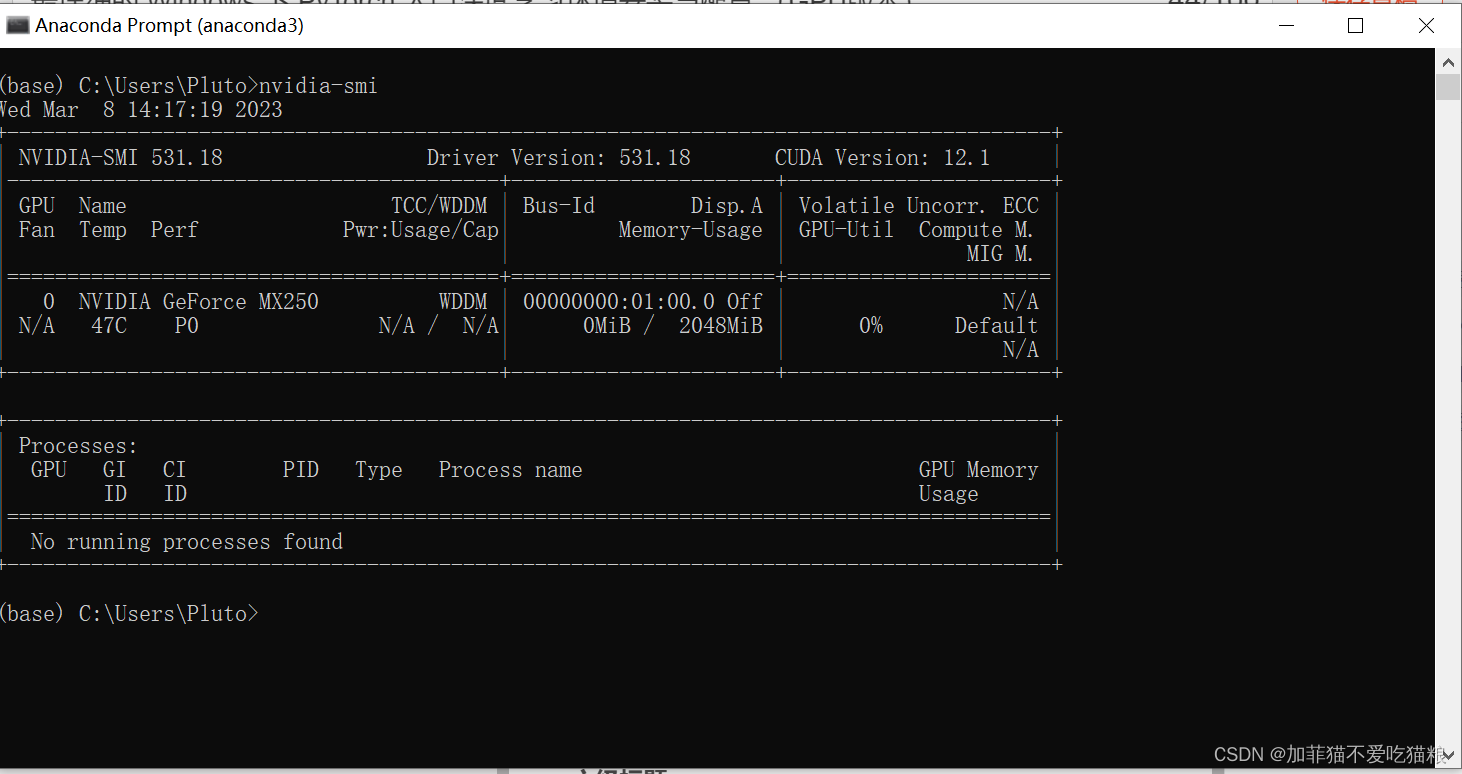Click the 'WDDM' value in the GPU row
The image size is (1462, 774).
(463, 302)
